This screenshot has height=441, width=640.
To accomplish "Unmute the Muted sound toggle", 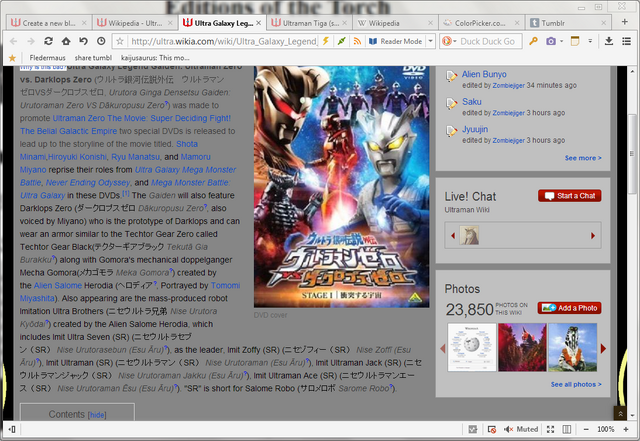I will click(x=521, y=429).
